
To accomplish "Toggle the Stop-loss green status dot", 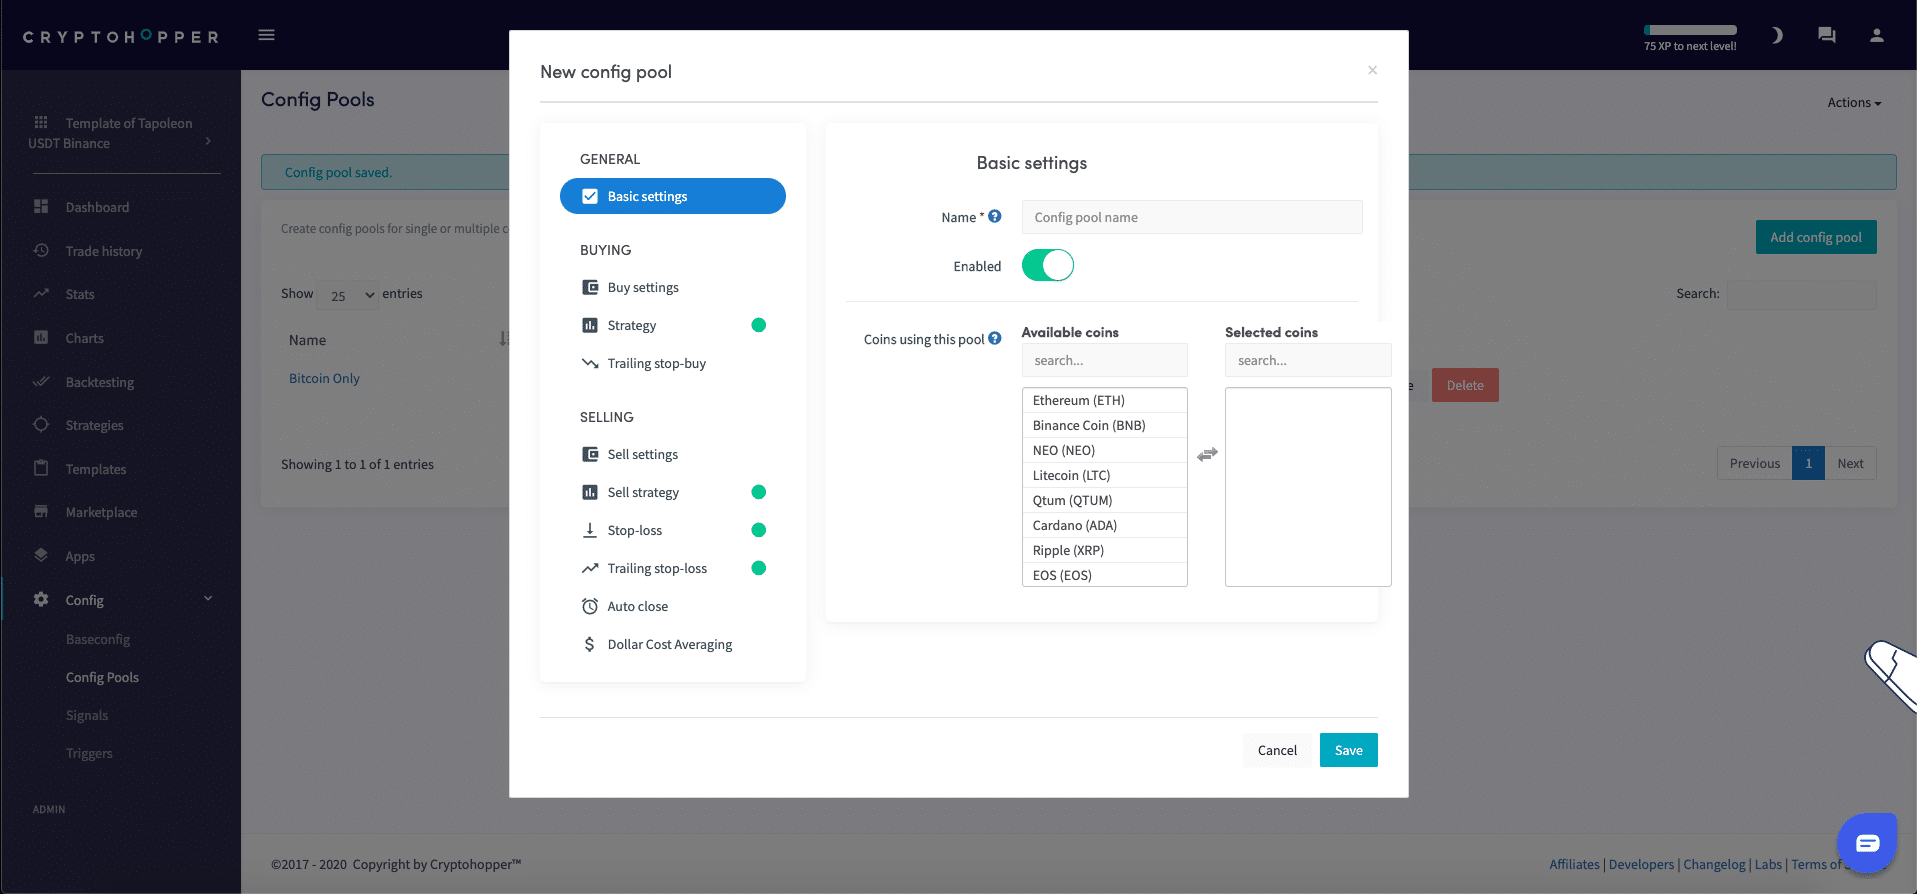I will click(x=758, y=530).
